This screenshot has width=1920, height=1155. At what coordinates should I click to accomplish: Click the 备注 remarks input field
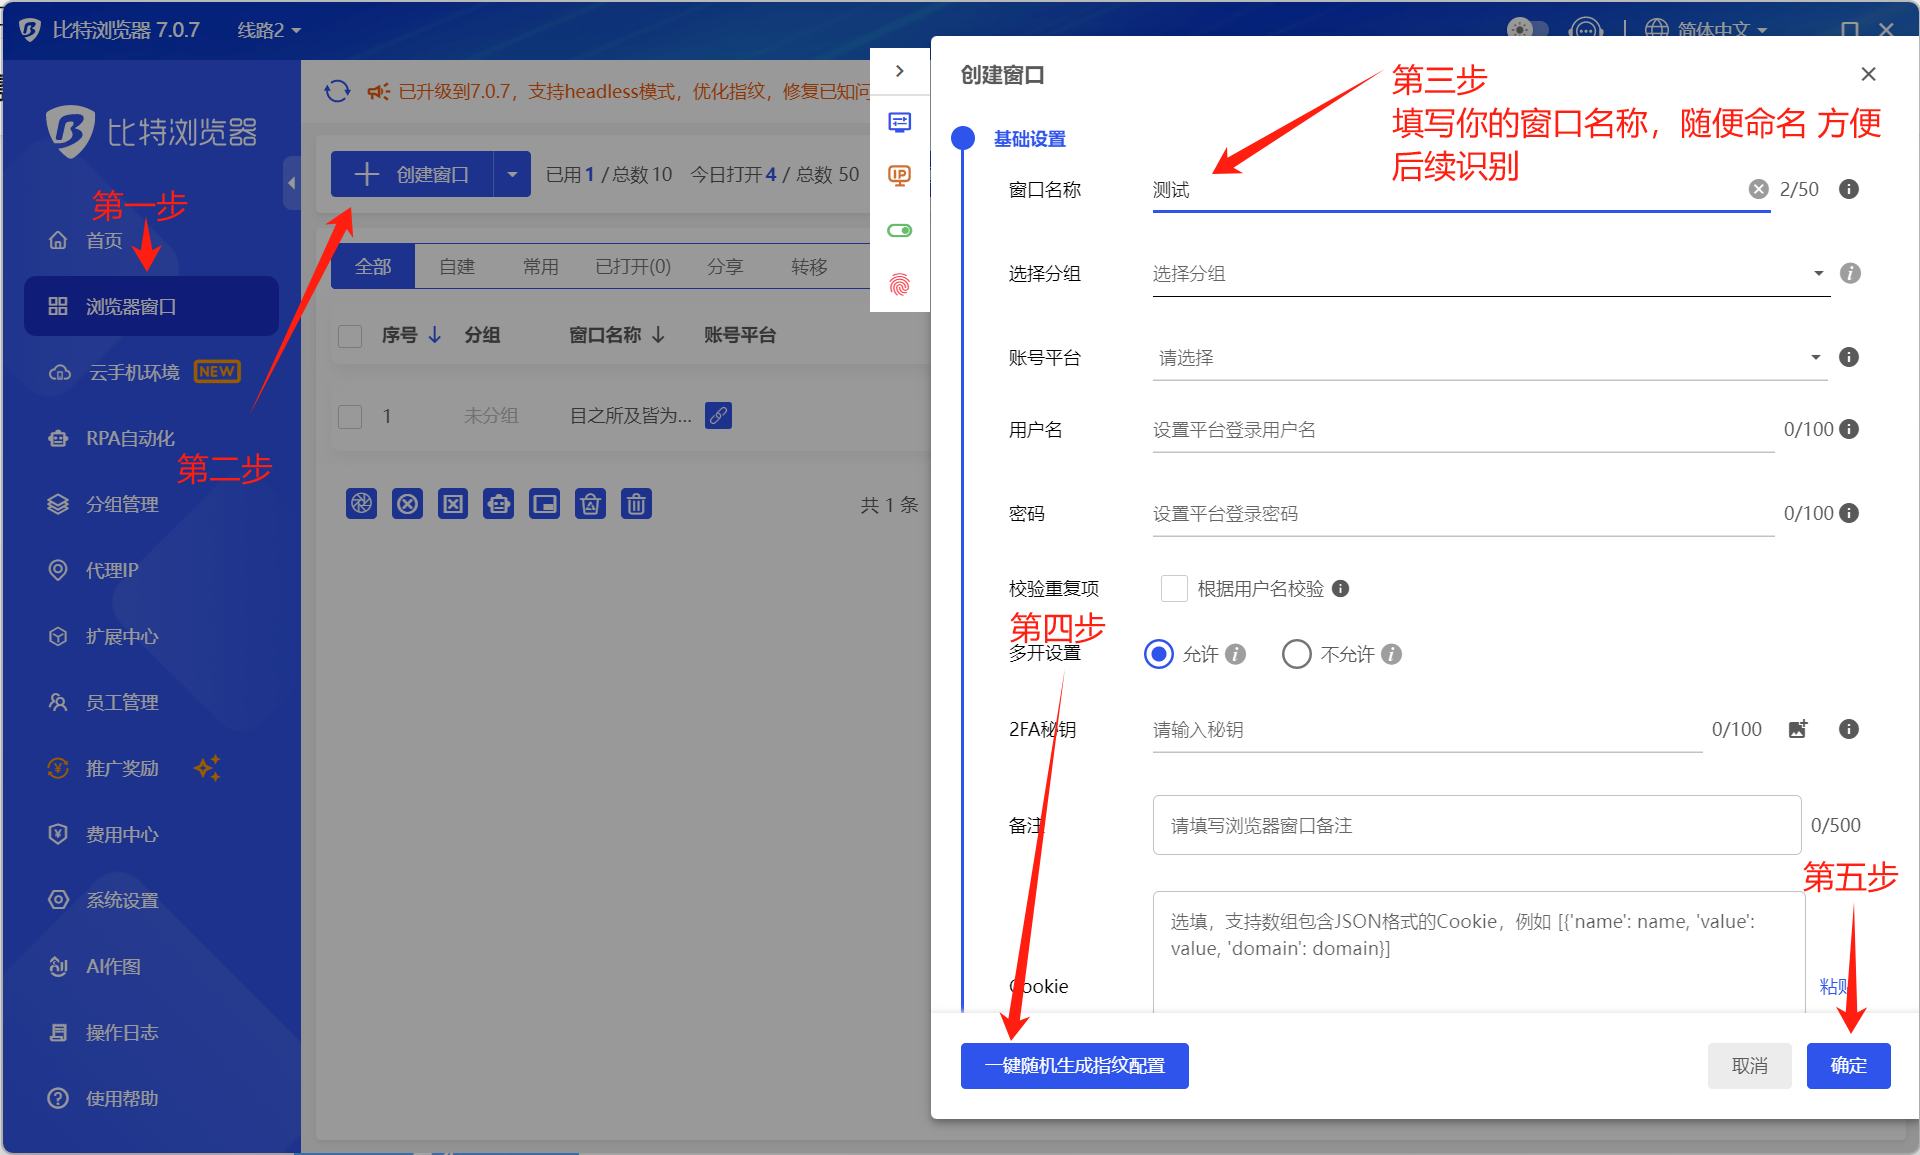tap(1476, 825)
